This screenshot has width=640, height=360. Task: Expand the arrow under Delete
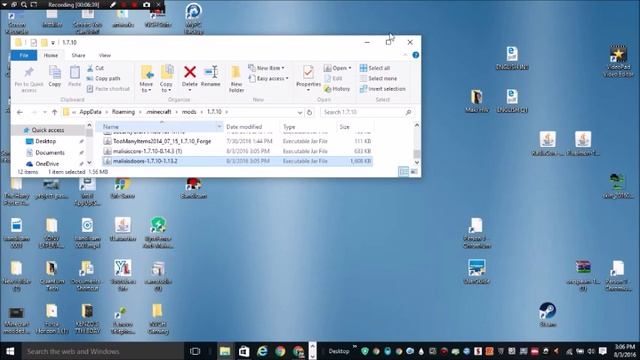pos(190,90)
